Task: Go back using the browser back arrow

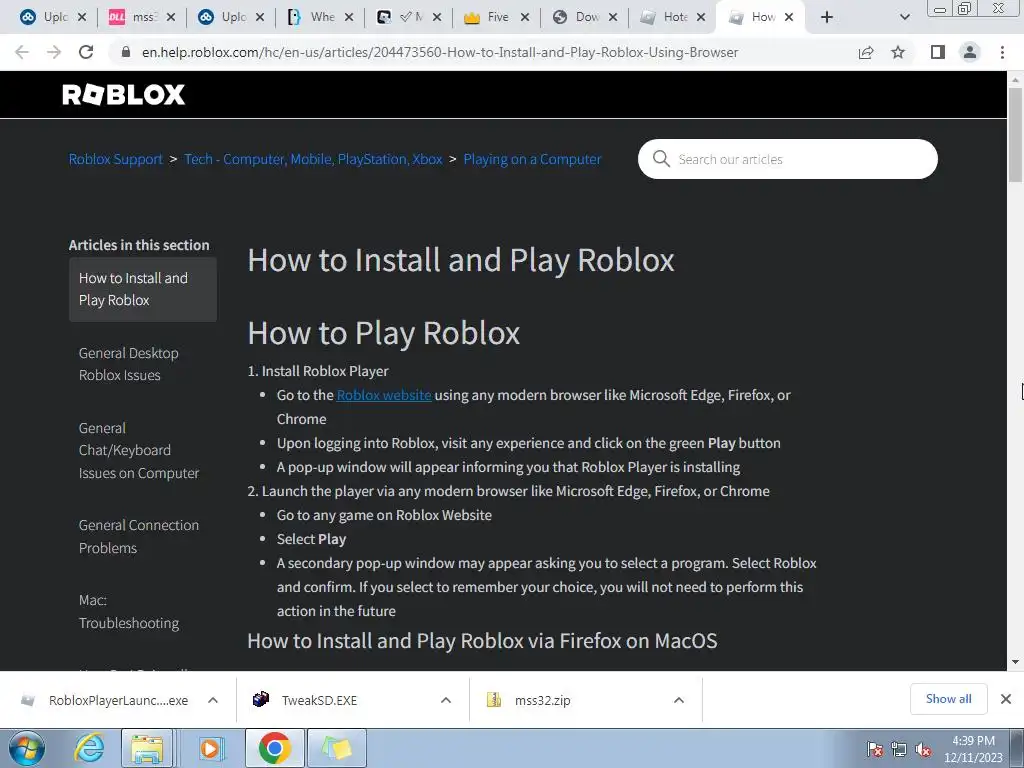Action: pyautogui.click(x=22, y=52)
